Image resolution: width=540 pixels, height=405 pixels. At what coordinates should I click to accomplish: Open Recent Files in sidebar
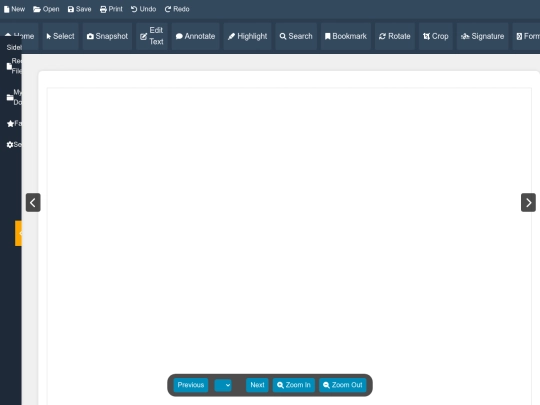coord(13,66)
